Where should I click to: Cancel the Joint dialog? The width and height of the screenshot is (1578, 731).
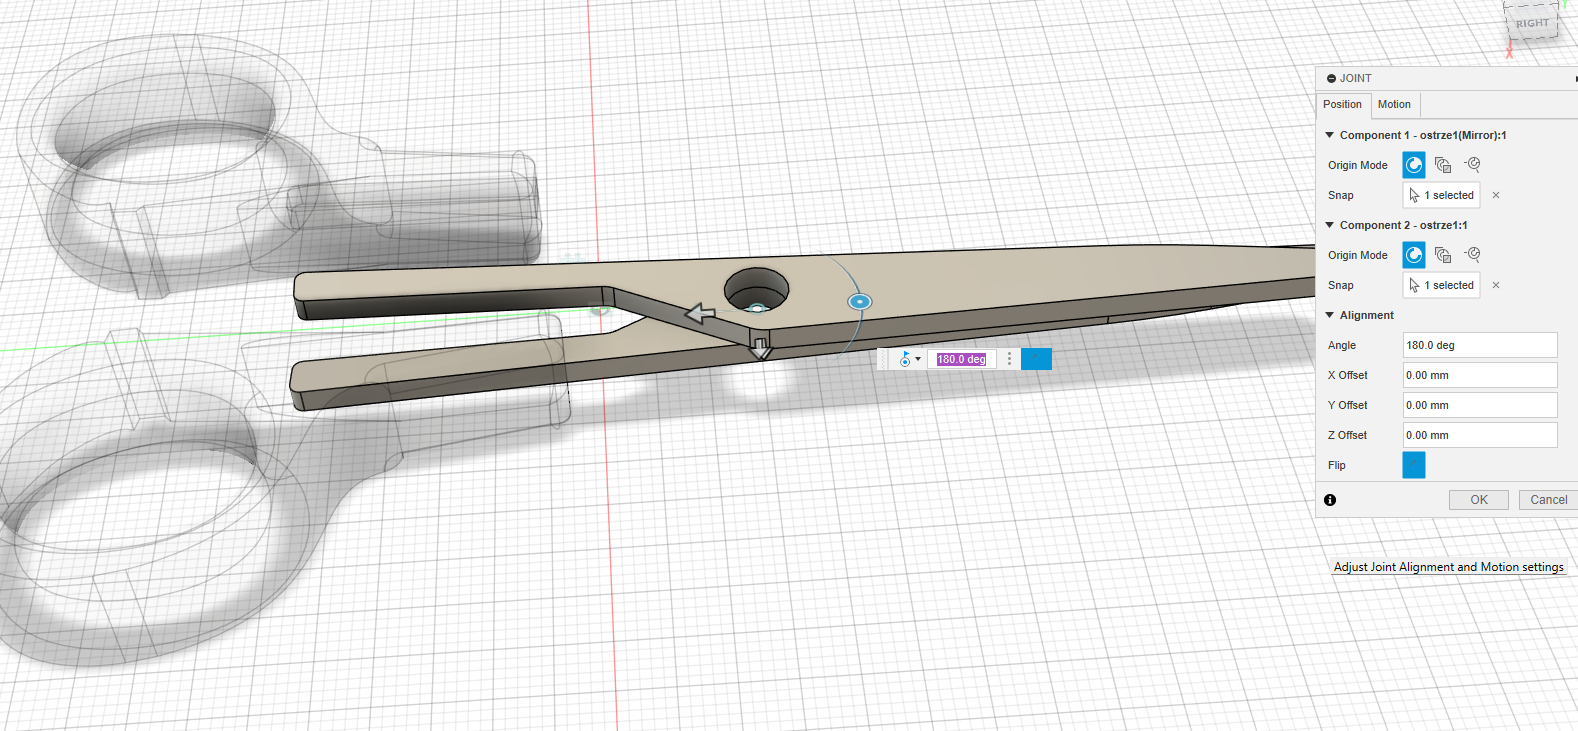[x=1548, y=500]
